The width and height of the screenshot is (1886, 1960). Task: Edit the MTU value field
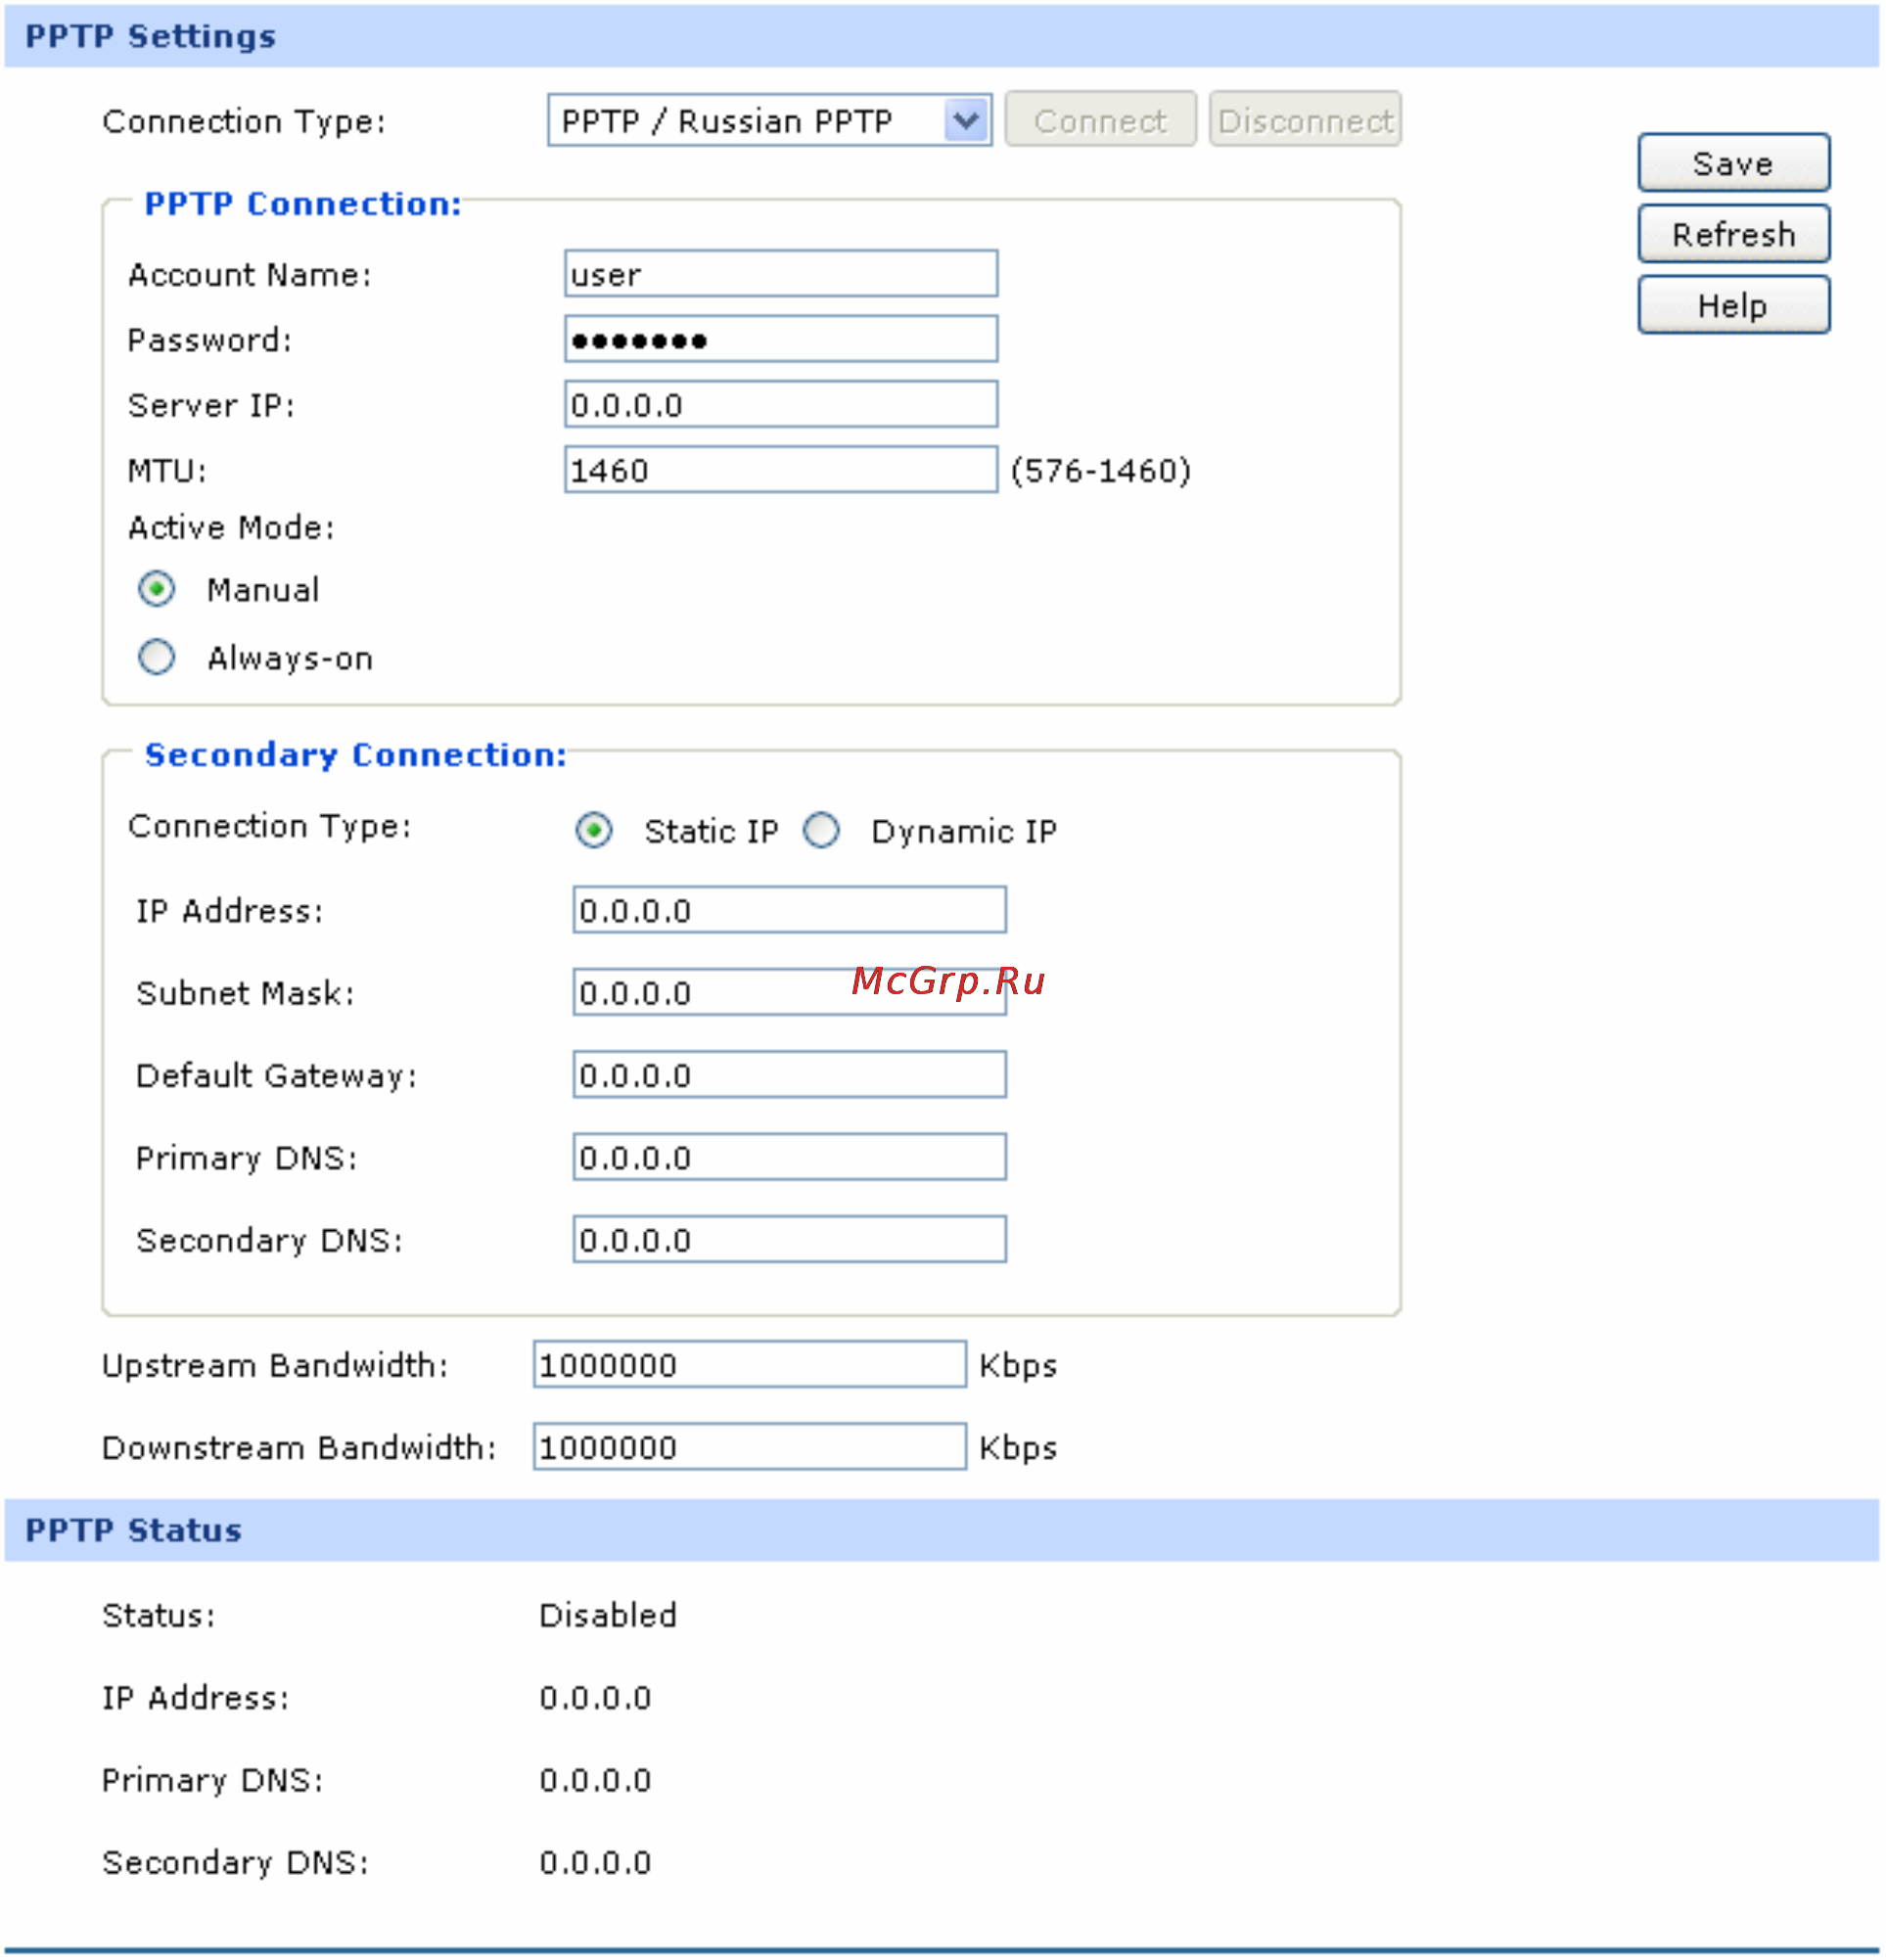(x=781, y=470)
